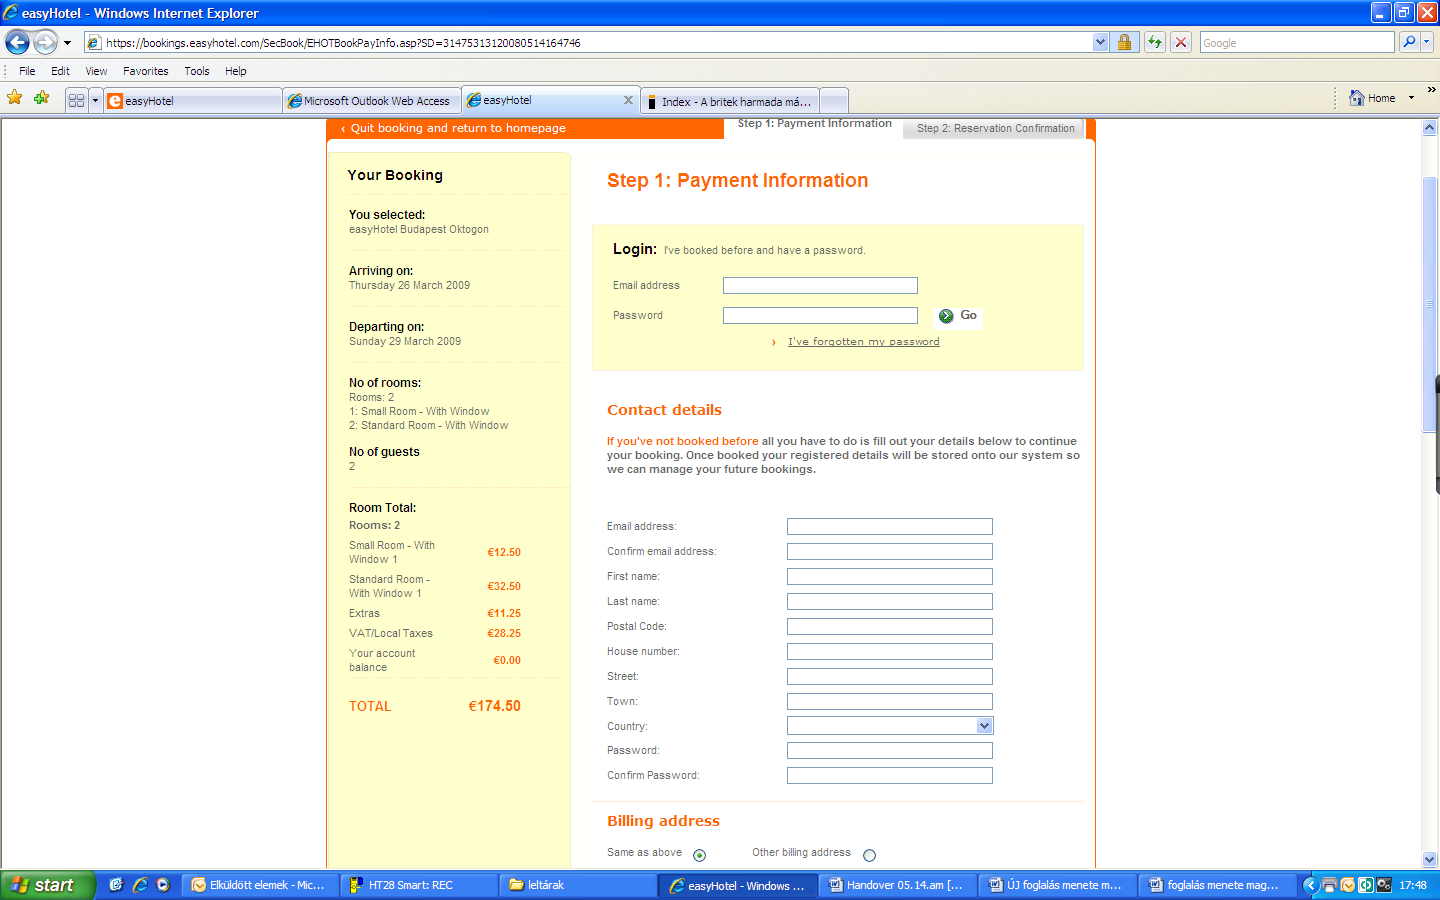Expand the address bar URL history dropdown
The width and height of the screenshot is (1440, 900).
tap(1100, 42)
